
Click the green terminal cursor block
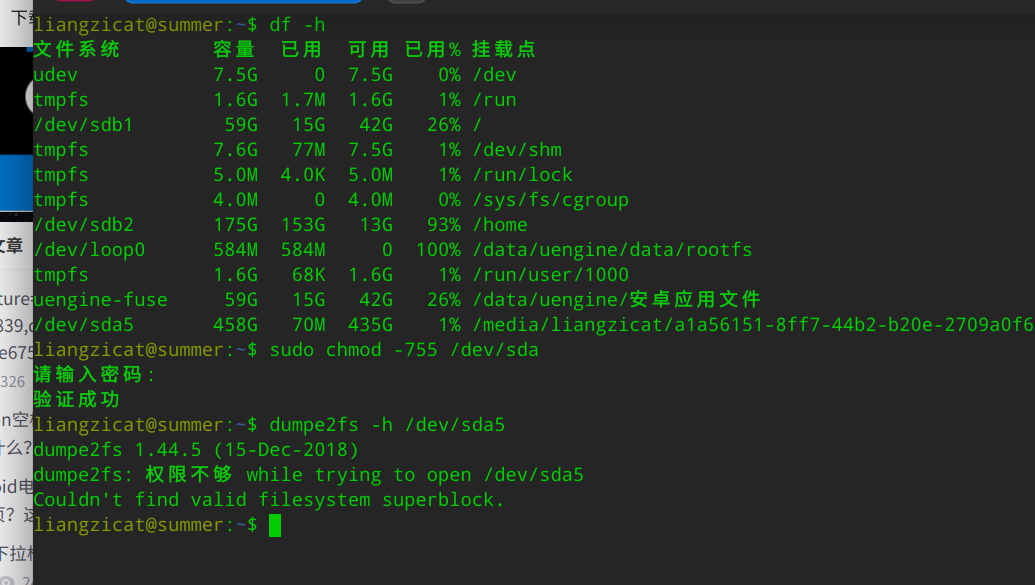click(x=275, y=525)
